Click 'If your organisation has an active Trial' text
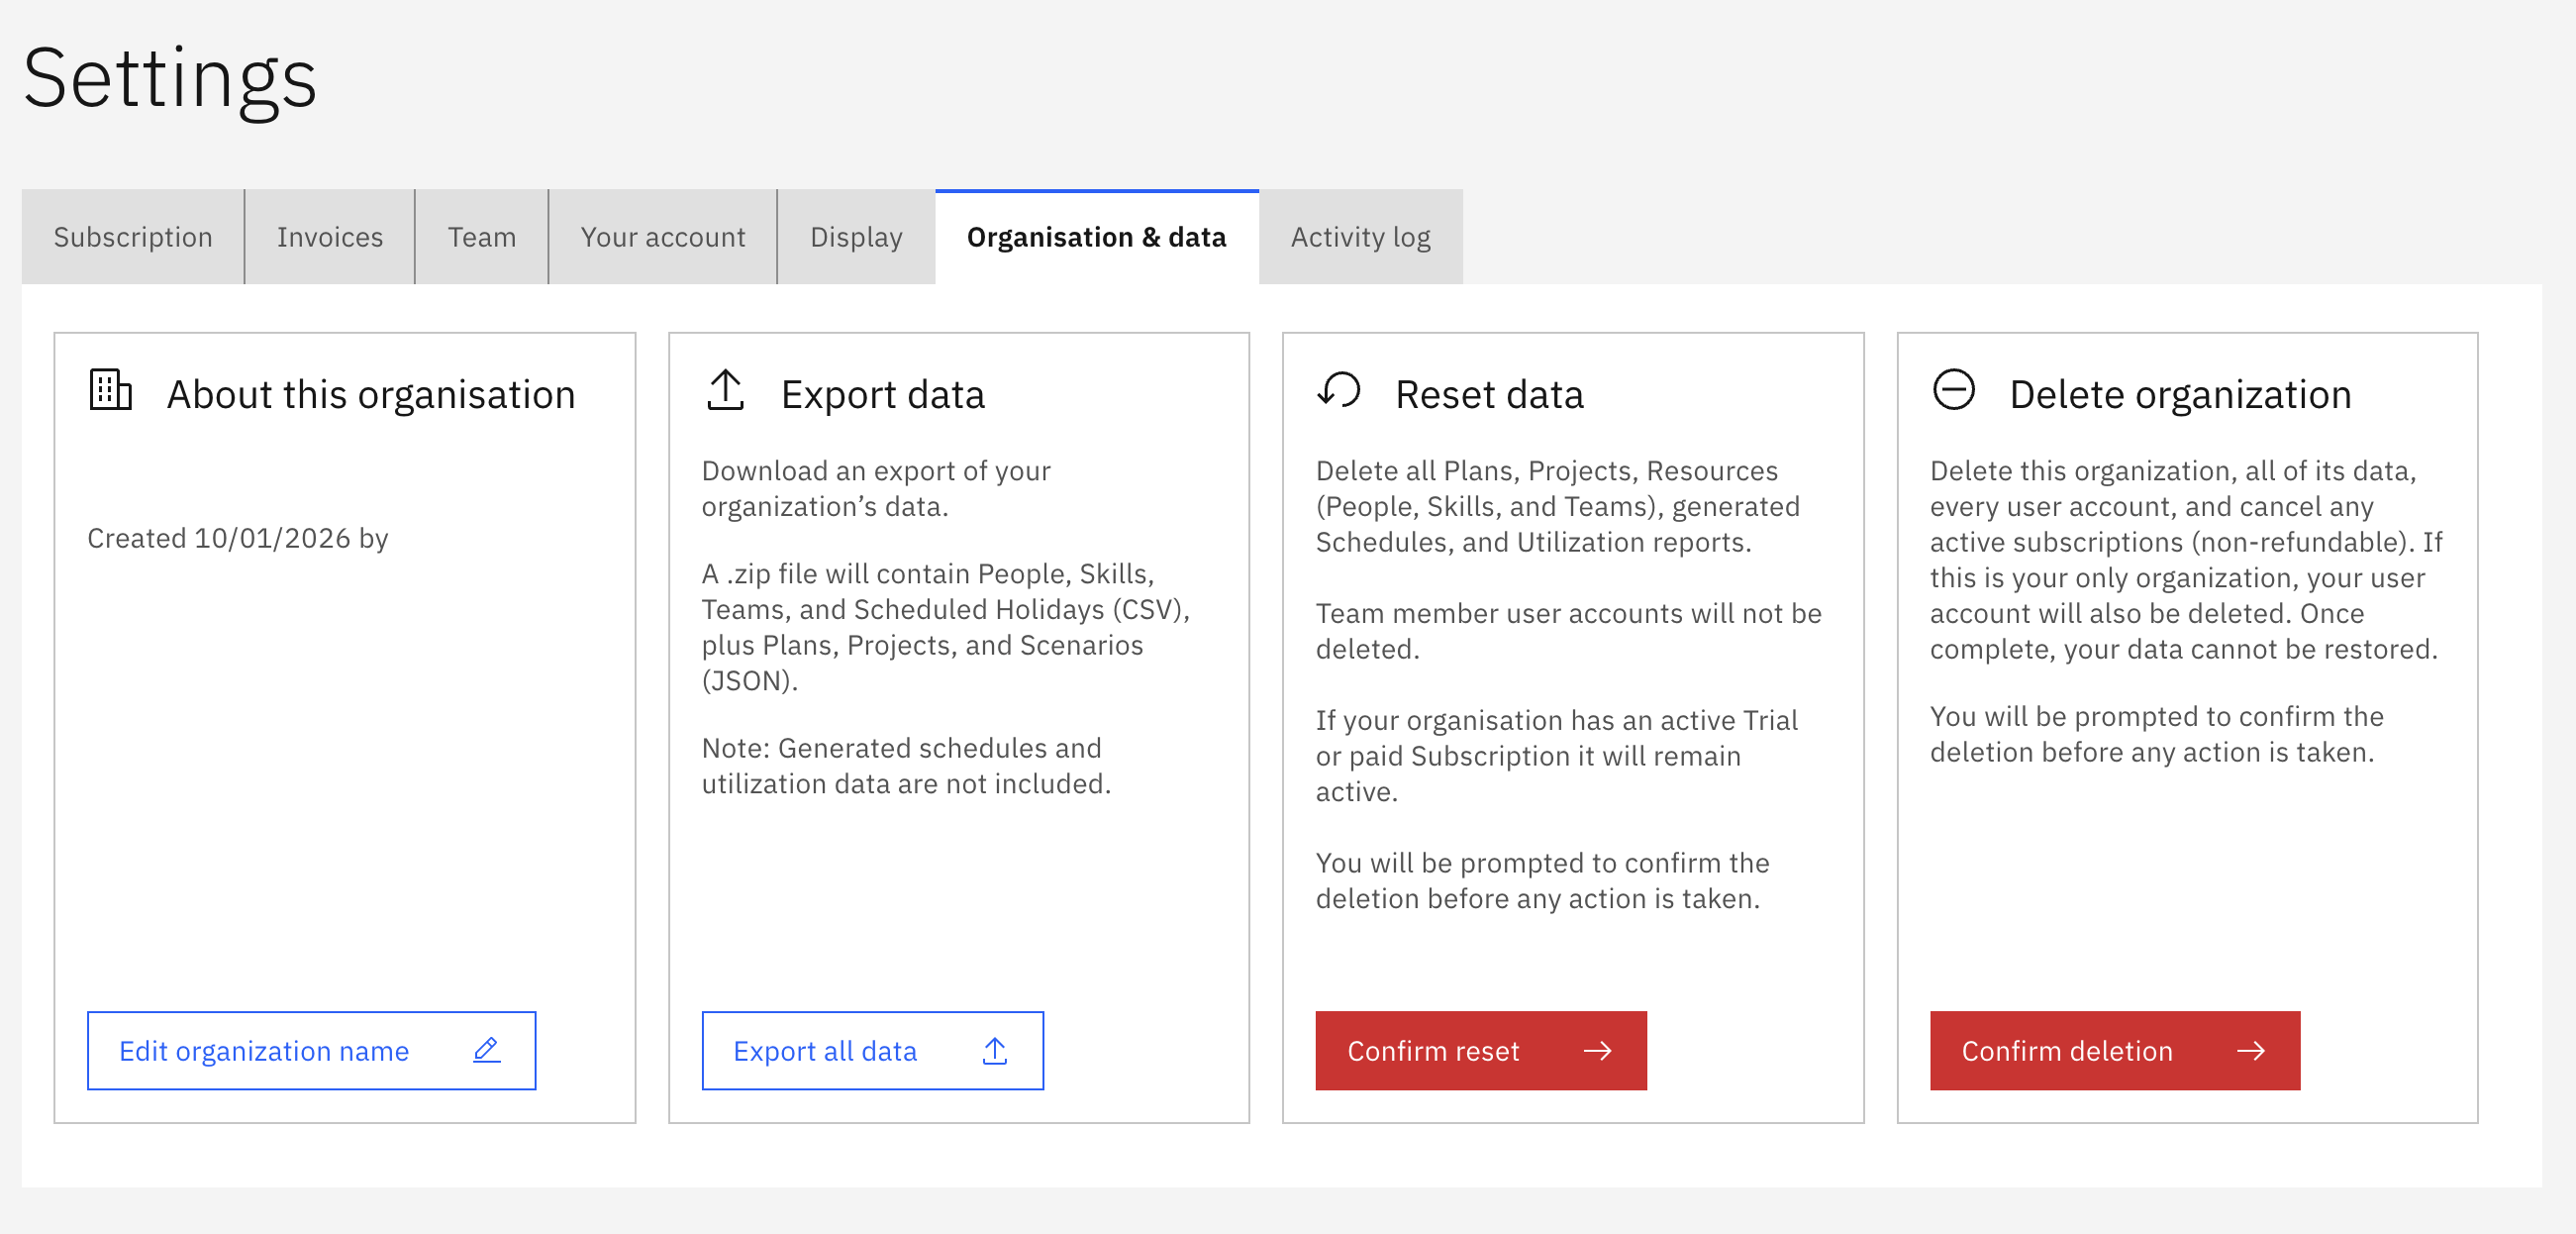 click(x=1557, y=756)
